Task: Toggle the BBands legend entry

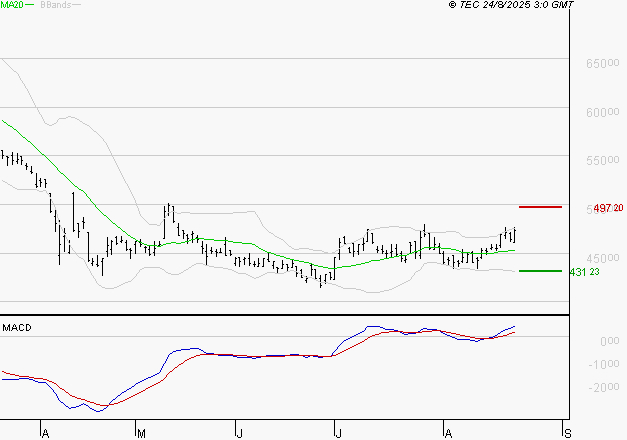Action: point(54,5)
